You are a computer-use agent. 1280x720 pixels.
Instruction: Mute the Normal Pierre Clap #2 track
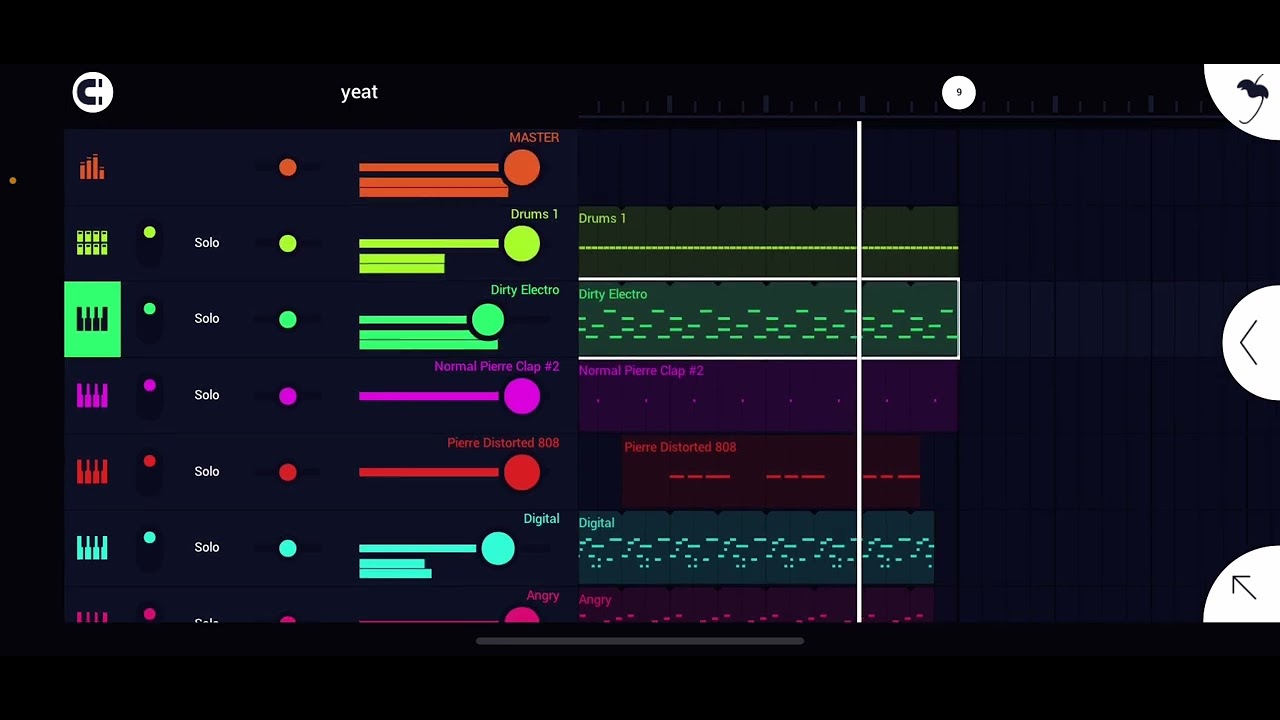point(149,395)
